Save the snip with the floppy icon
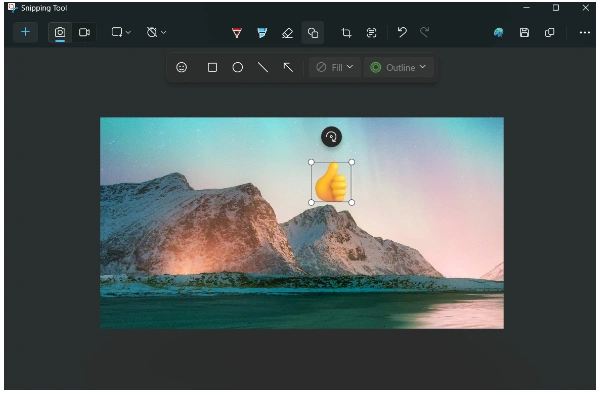 coord(524,33)
